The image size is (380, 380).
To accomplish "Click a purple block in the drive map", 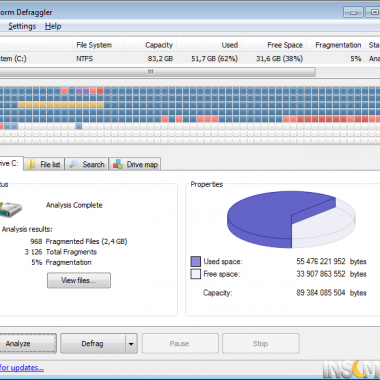I will click(x=82, y=90).
